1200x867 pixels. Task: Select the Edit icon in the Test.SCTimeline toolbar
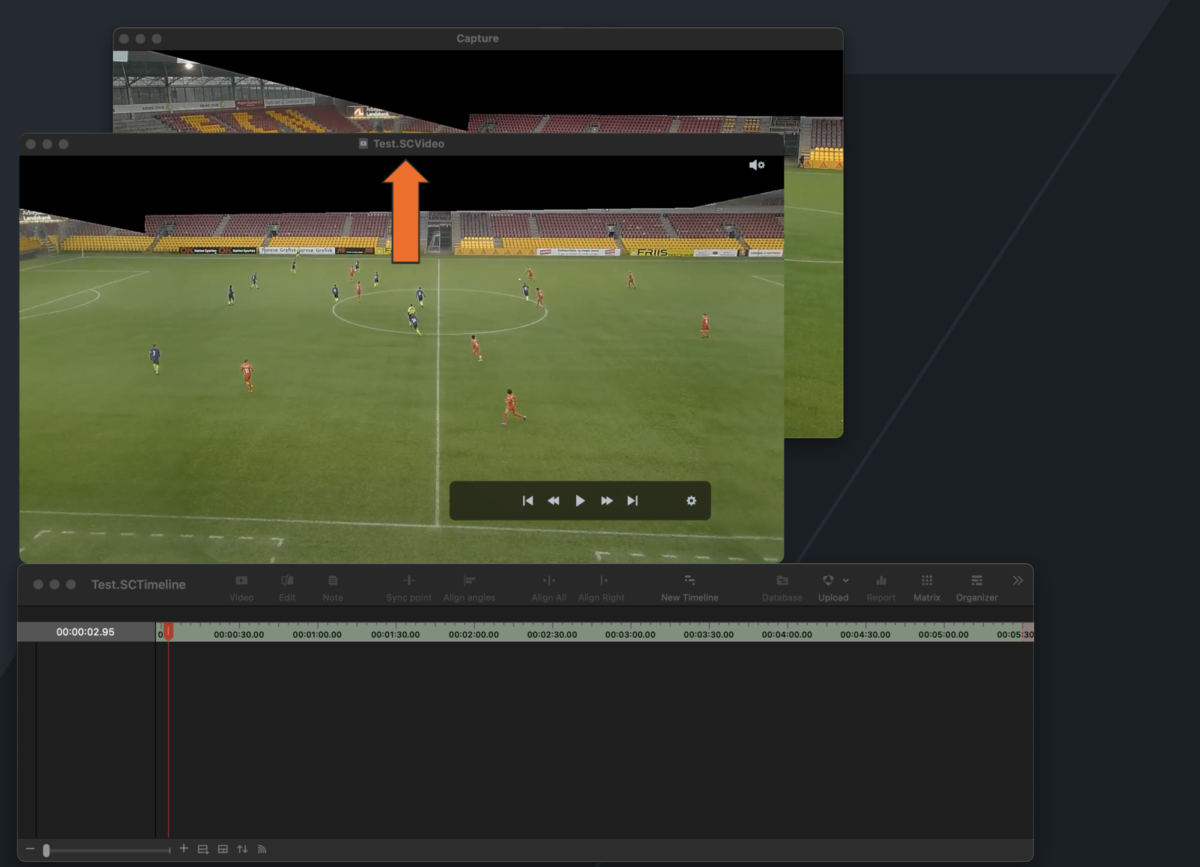click(x=287, y=588)
